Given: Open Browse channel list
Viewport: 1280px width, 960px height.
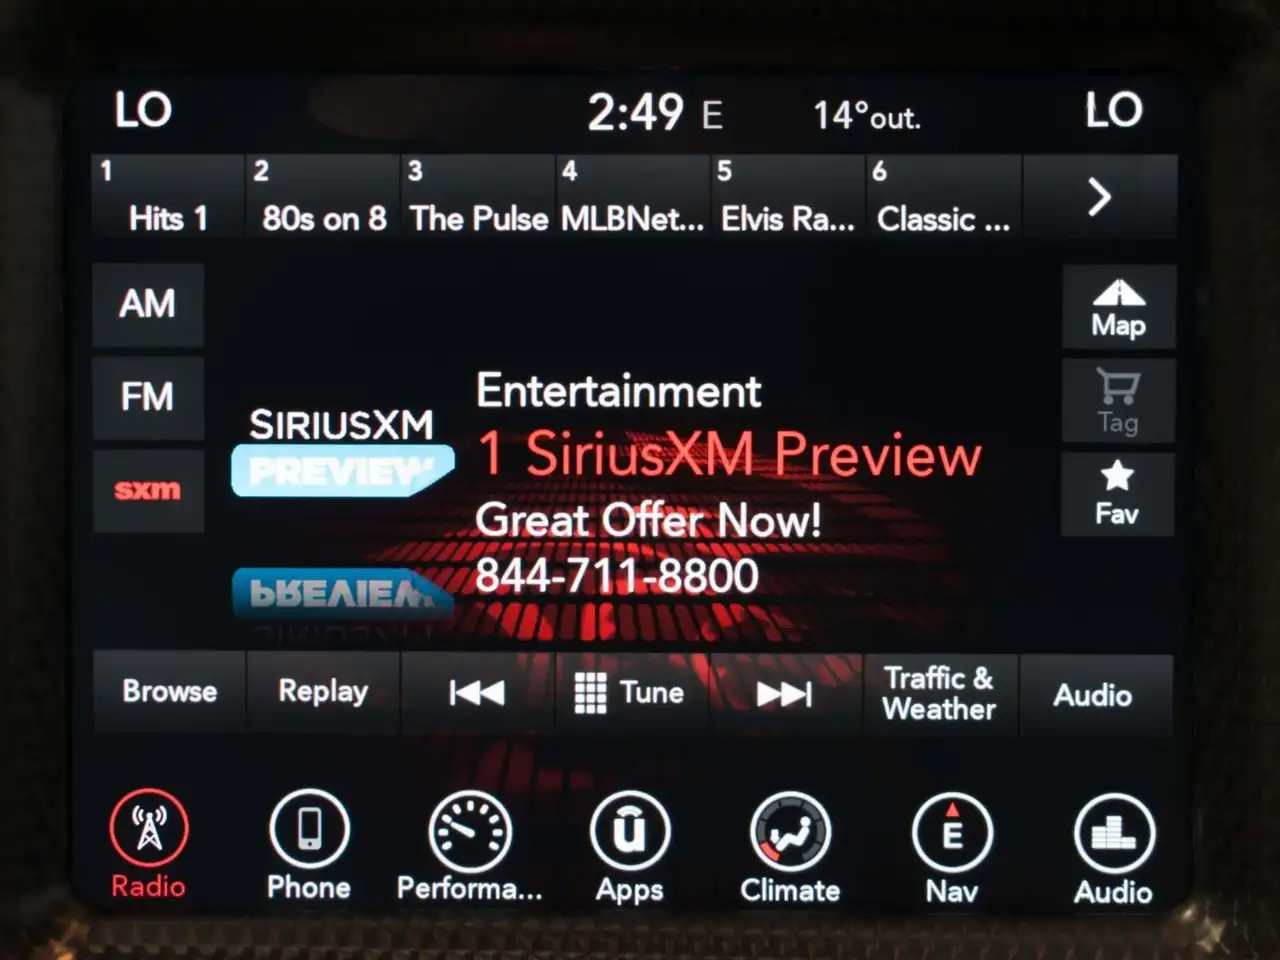Looking at the screenshot, I should click(169, 691).
